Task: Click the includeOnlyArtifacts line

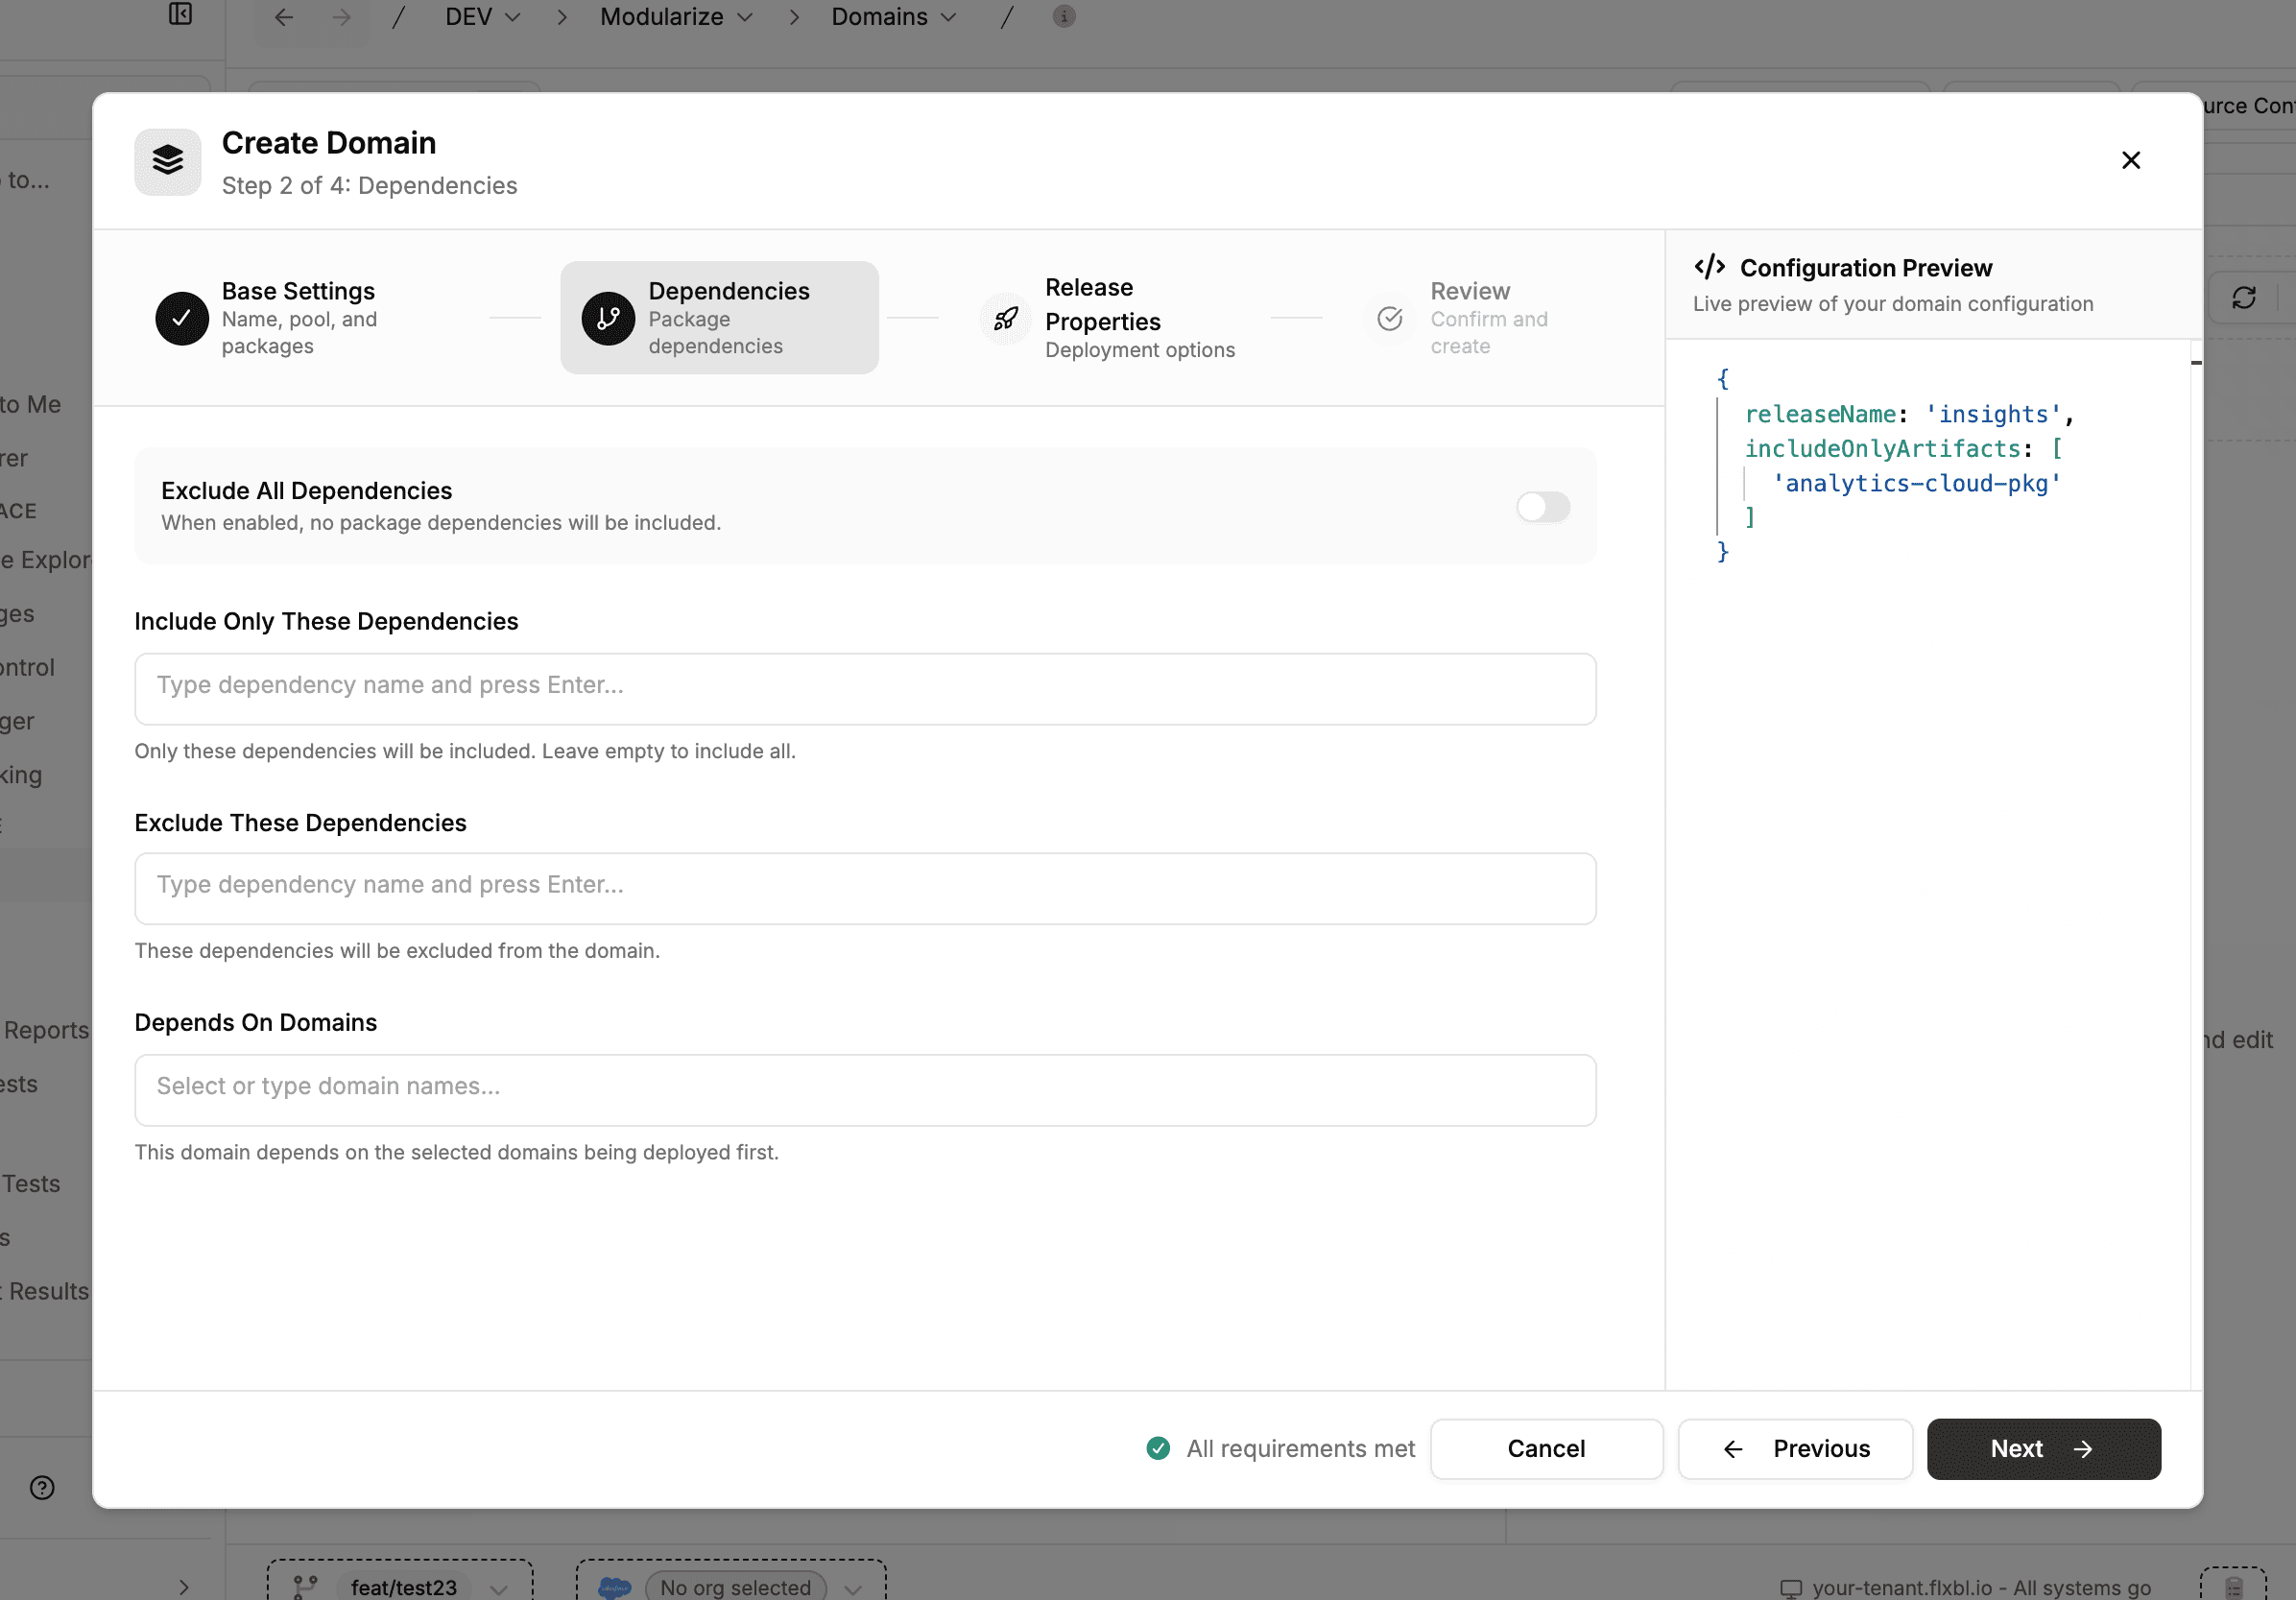Action: click(x=1904, y=448)
